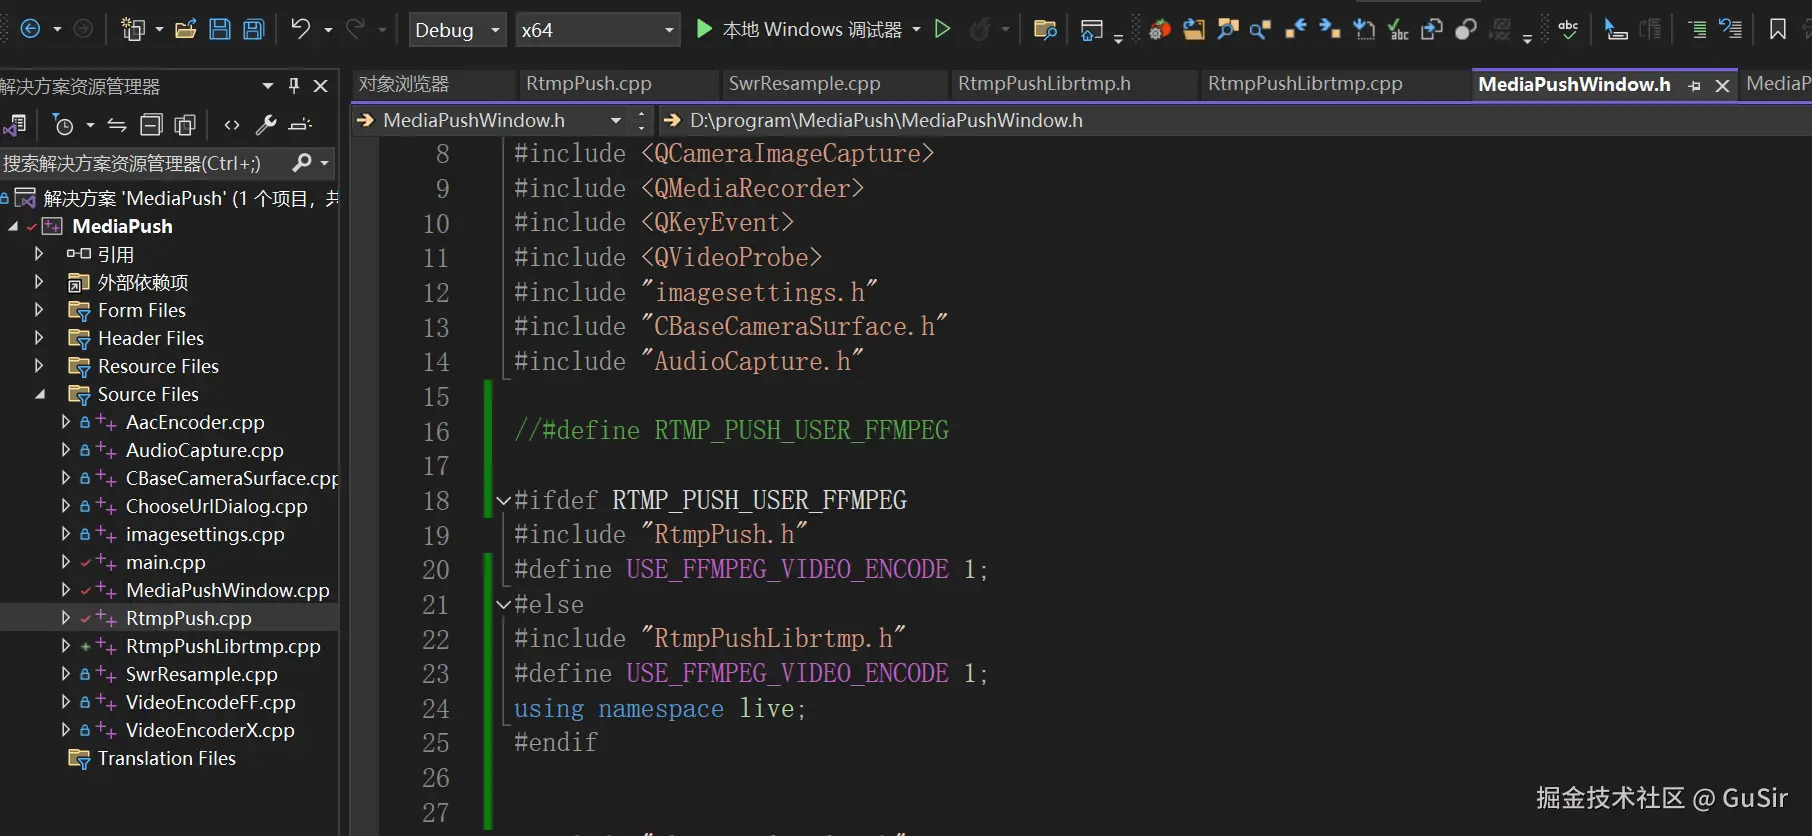Image resolution: width=1812 pixels, height=836 pixels.
Task: Select the Translation Files folder
Action: click(x=166, y=758)
